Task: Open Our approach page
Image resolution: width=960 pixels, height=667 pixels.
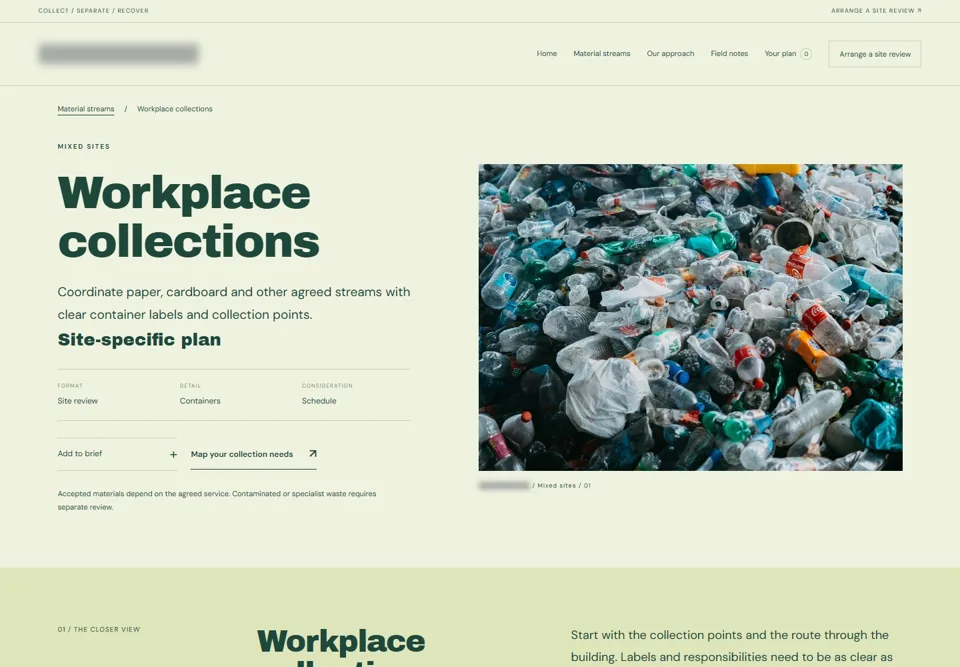Action: point(670,54)
